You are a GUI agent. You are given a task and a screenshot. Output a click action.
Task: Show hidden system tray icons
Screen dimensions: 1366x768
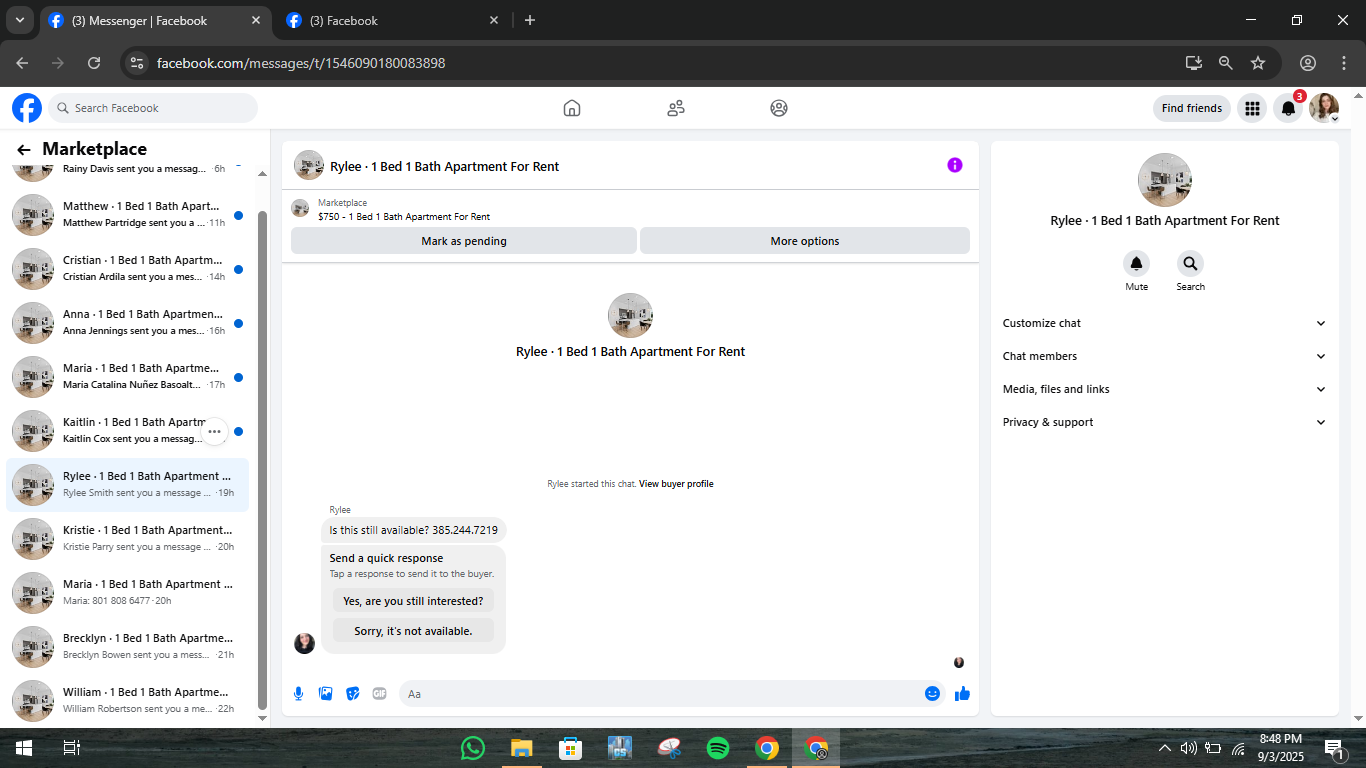(x=1165, y=748)
